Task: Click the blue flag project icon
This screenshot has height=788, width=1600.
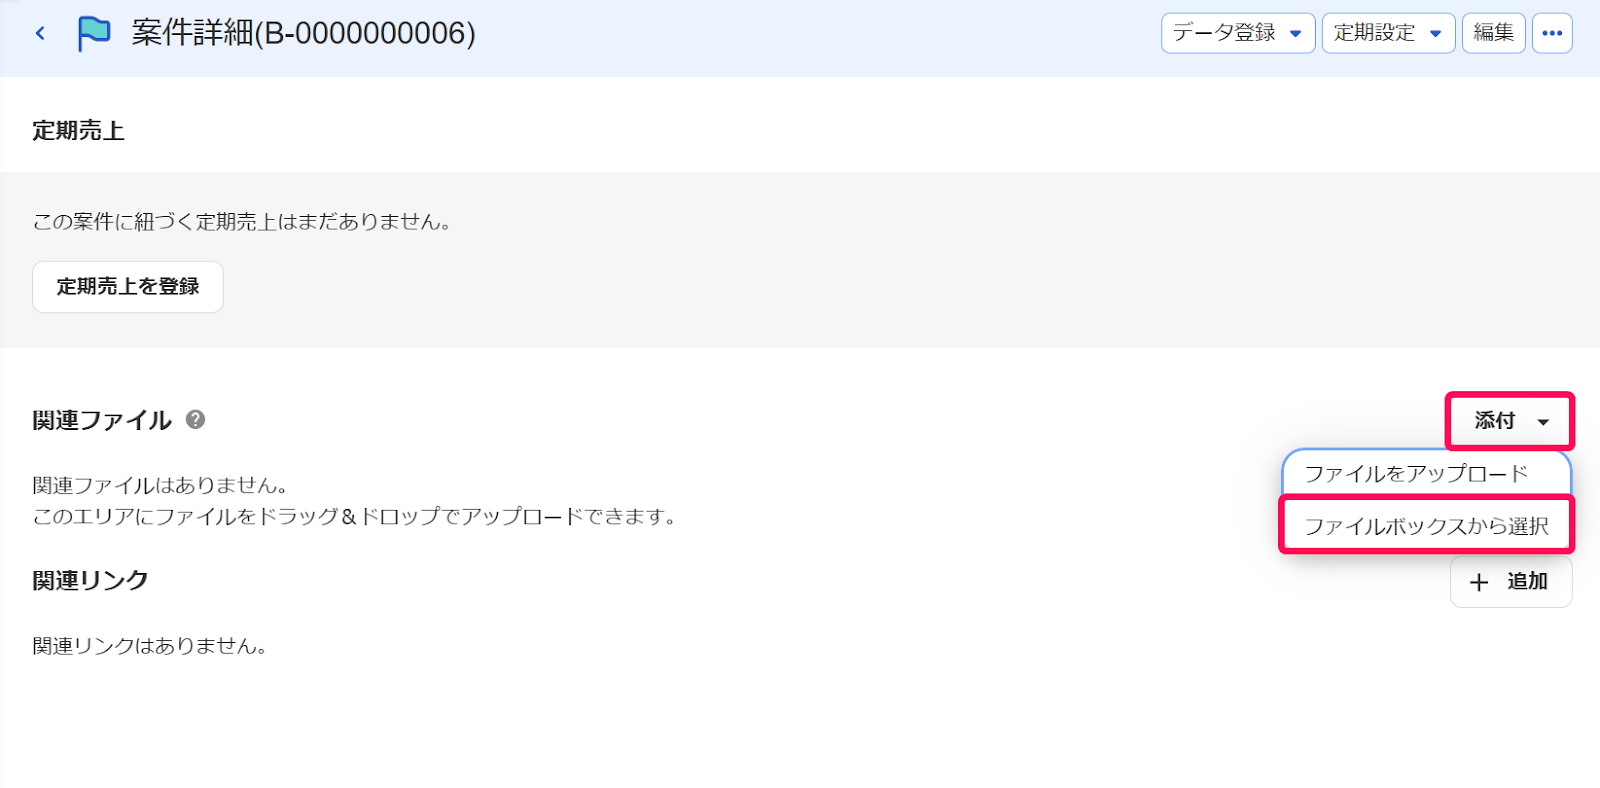Action: tap(94, 33)
